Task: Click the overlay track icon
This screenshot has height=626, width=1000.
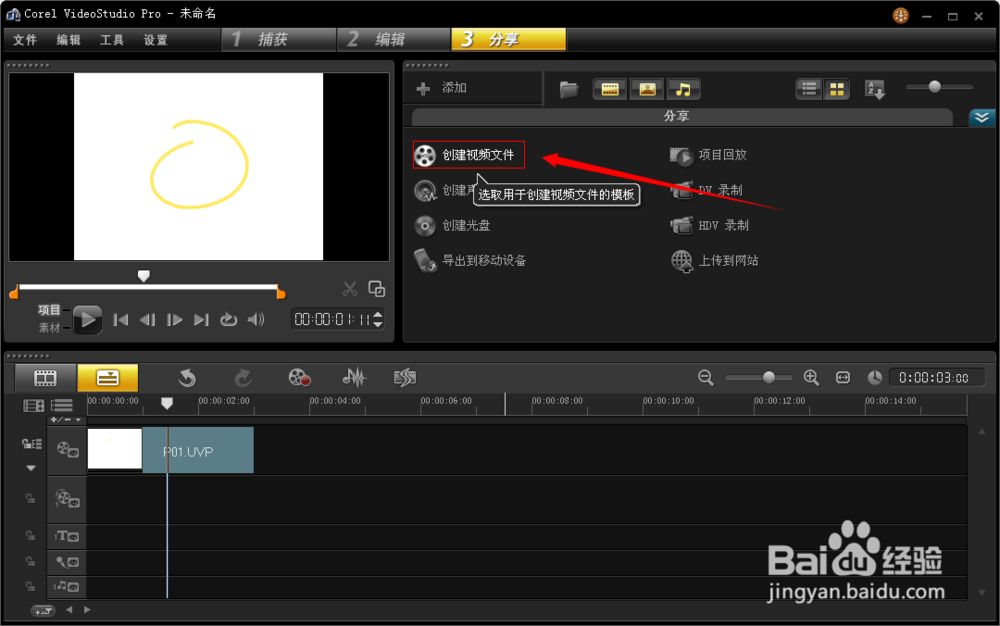Action: tap(67, 499)
